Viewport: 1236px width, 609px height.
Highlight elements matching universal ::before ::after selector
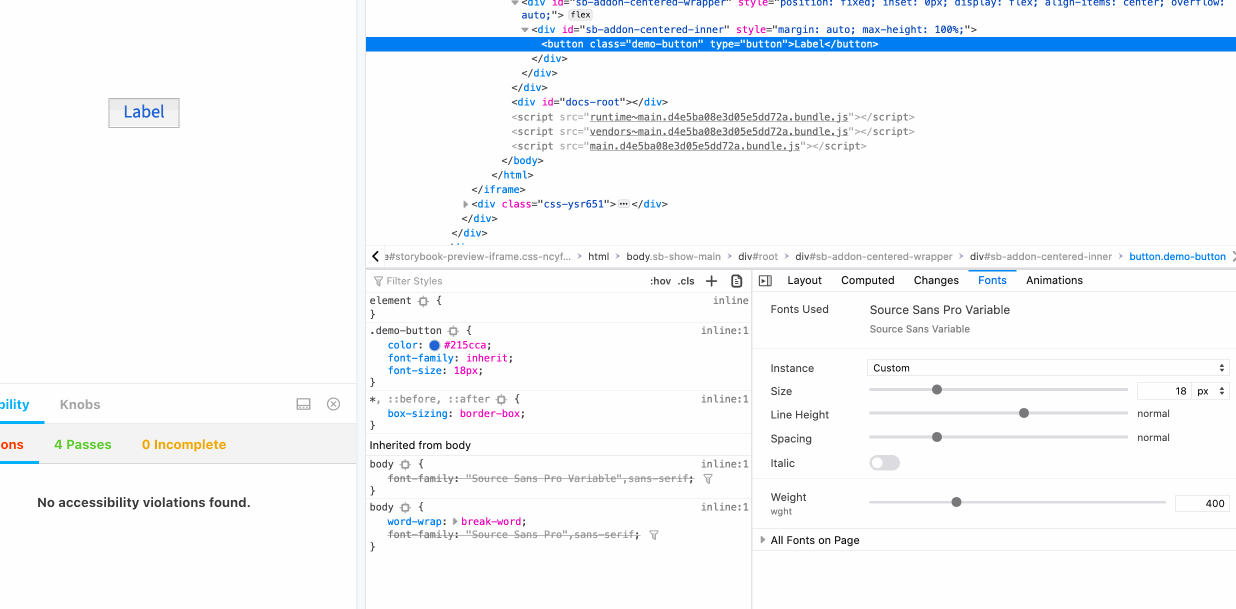pyautogui.click(x=501, y=400)
